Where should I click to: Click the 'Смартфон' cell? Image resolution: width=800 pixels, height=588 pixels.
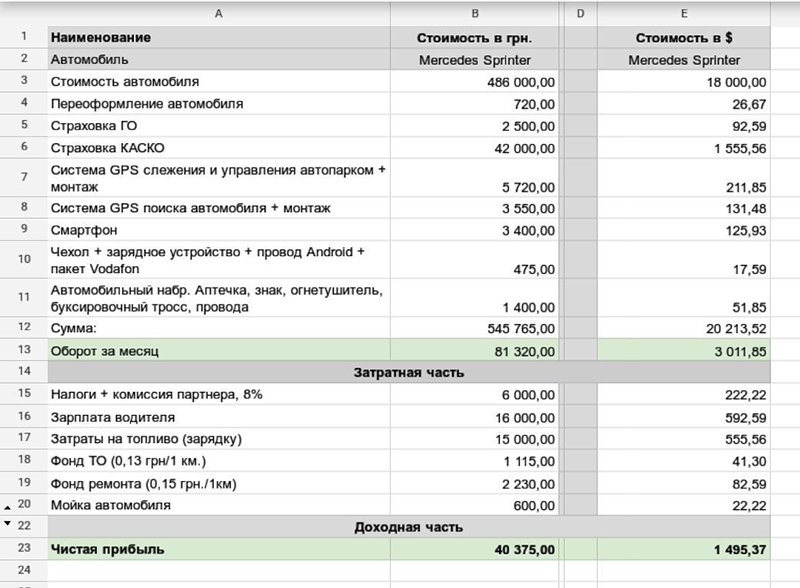click(x=219, y=230)
